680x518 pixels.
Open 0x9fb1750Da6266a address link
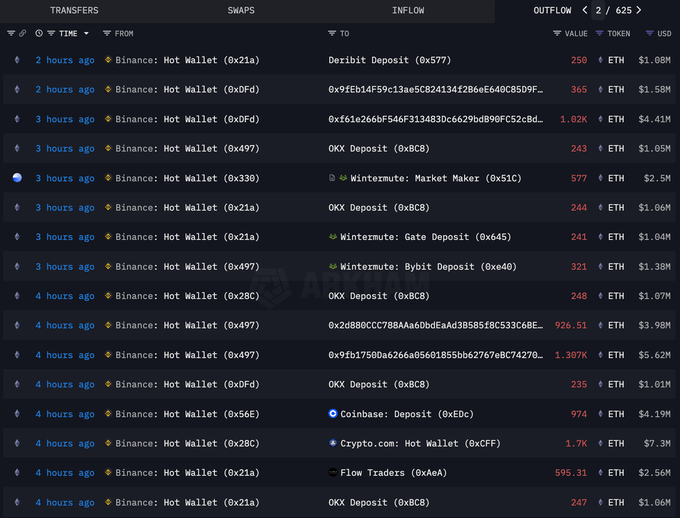click(x=435, y=355)
